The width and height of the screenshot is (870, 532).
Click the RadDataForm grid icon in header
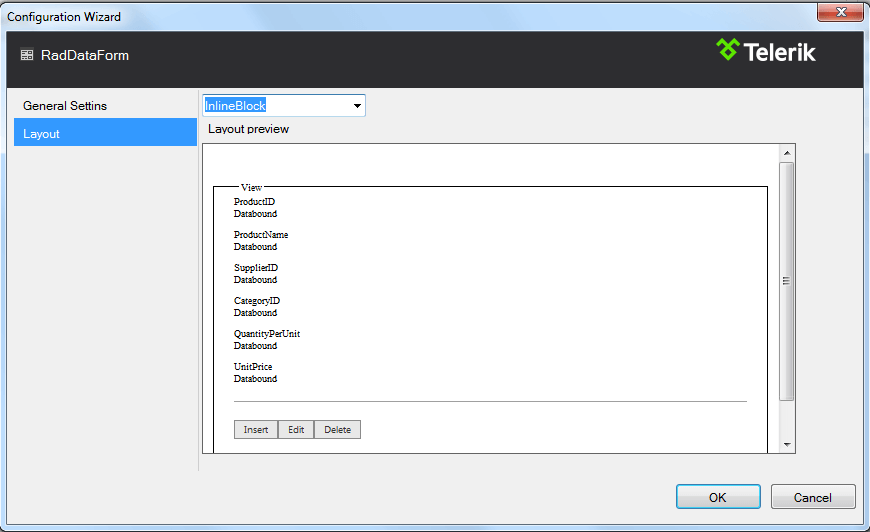[x=27, y=55]
